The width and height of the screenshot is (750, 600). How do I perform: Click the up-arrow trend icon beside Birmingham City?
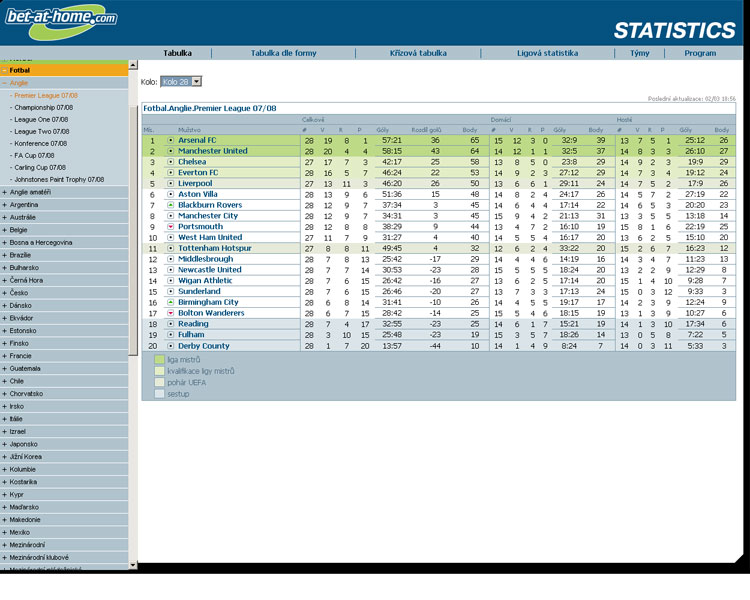click(x=171, y=302)
